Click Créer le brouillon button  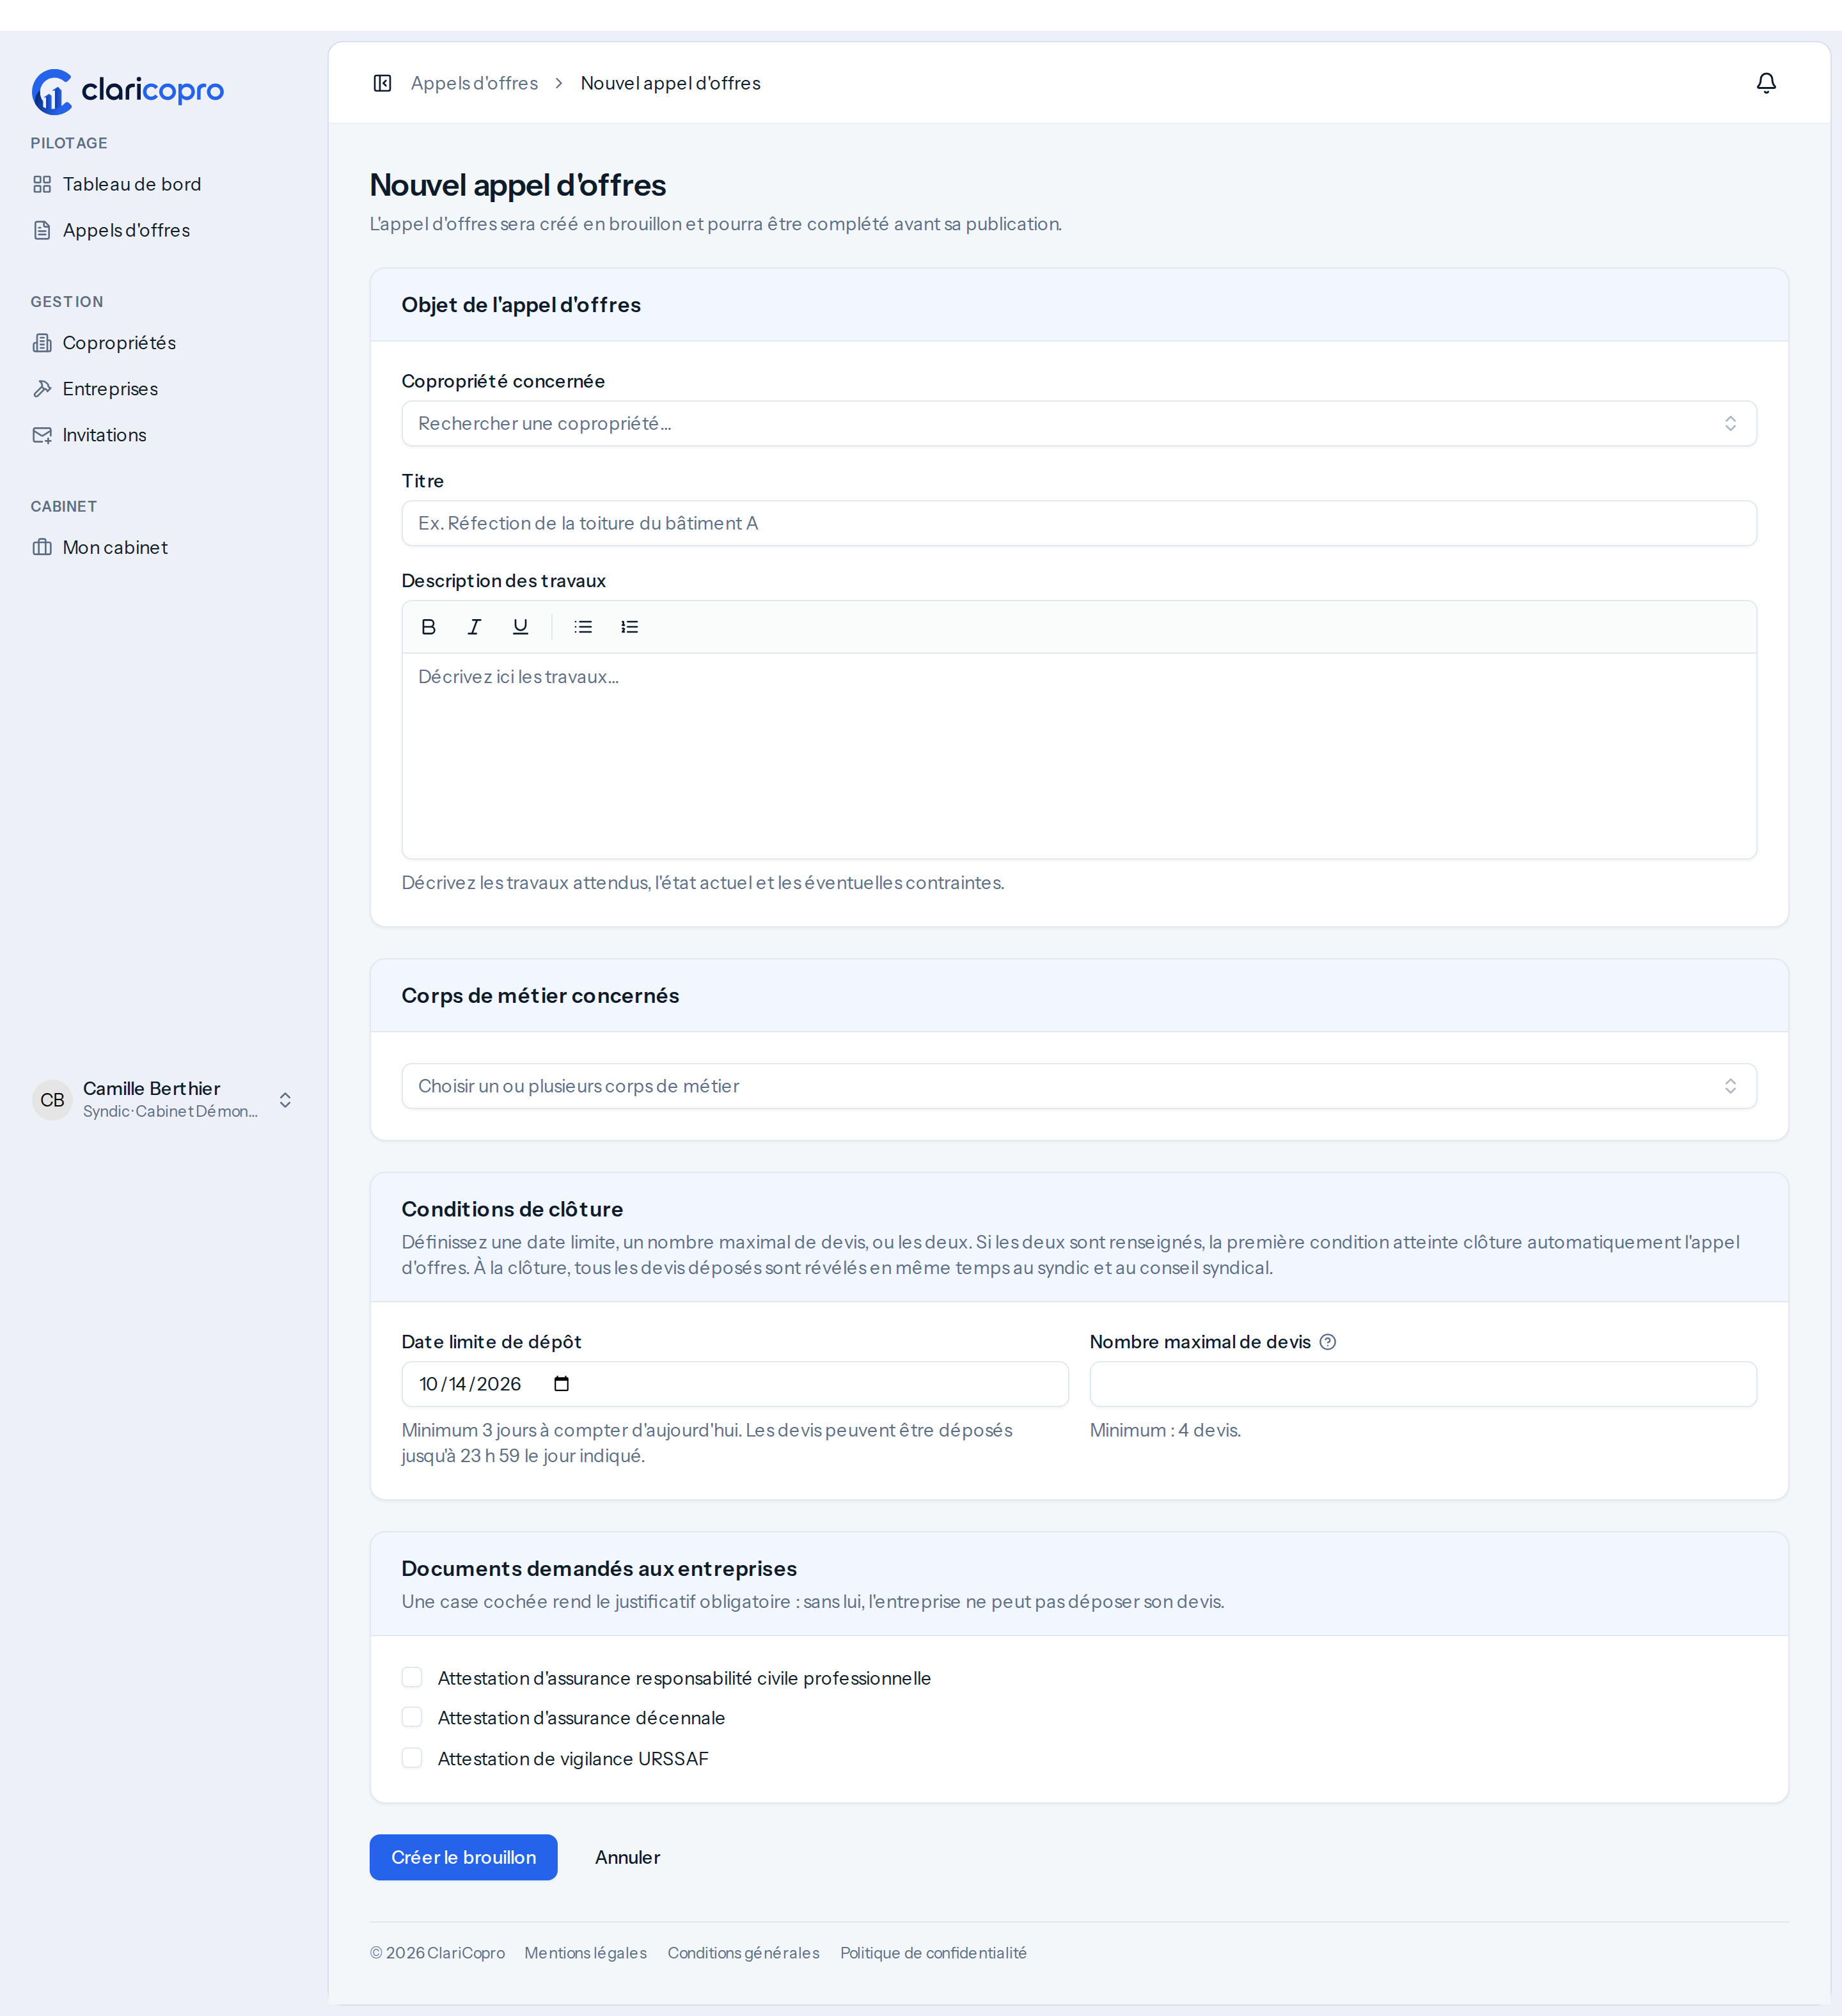(463, 1857)
